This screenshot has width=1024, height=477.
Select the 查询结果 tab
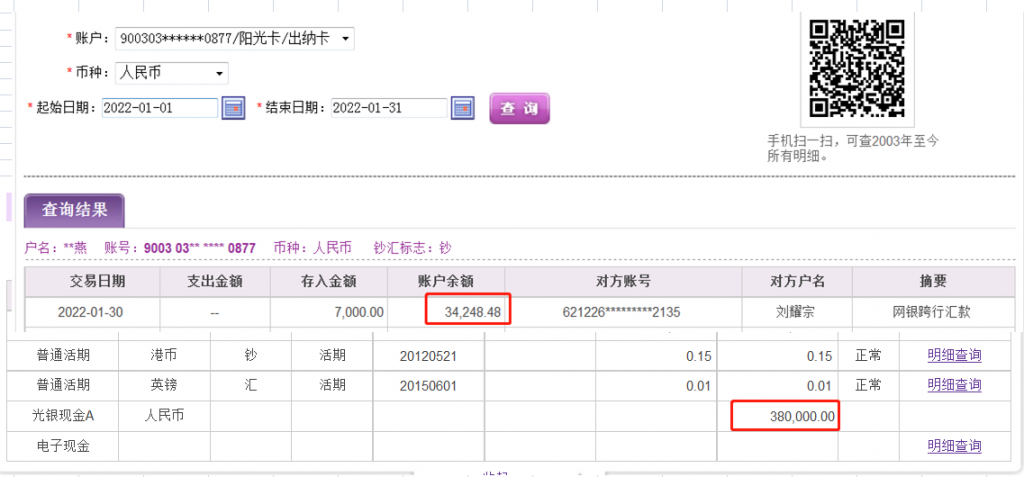pyautogui.click(x=74, y=210)
